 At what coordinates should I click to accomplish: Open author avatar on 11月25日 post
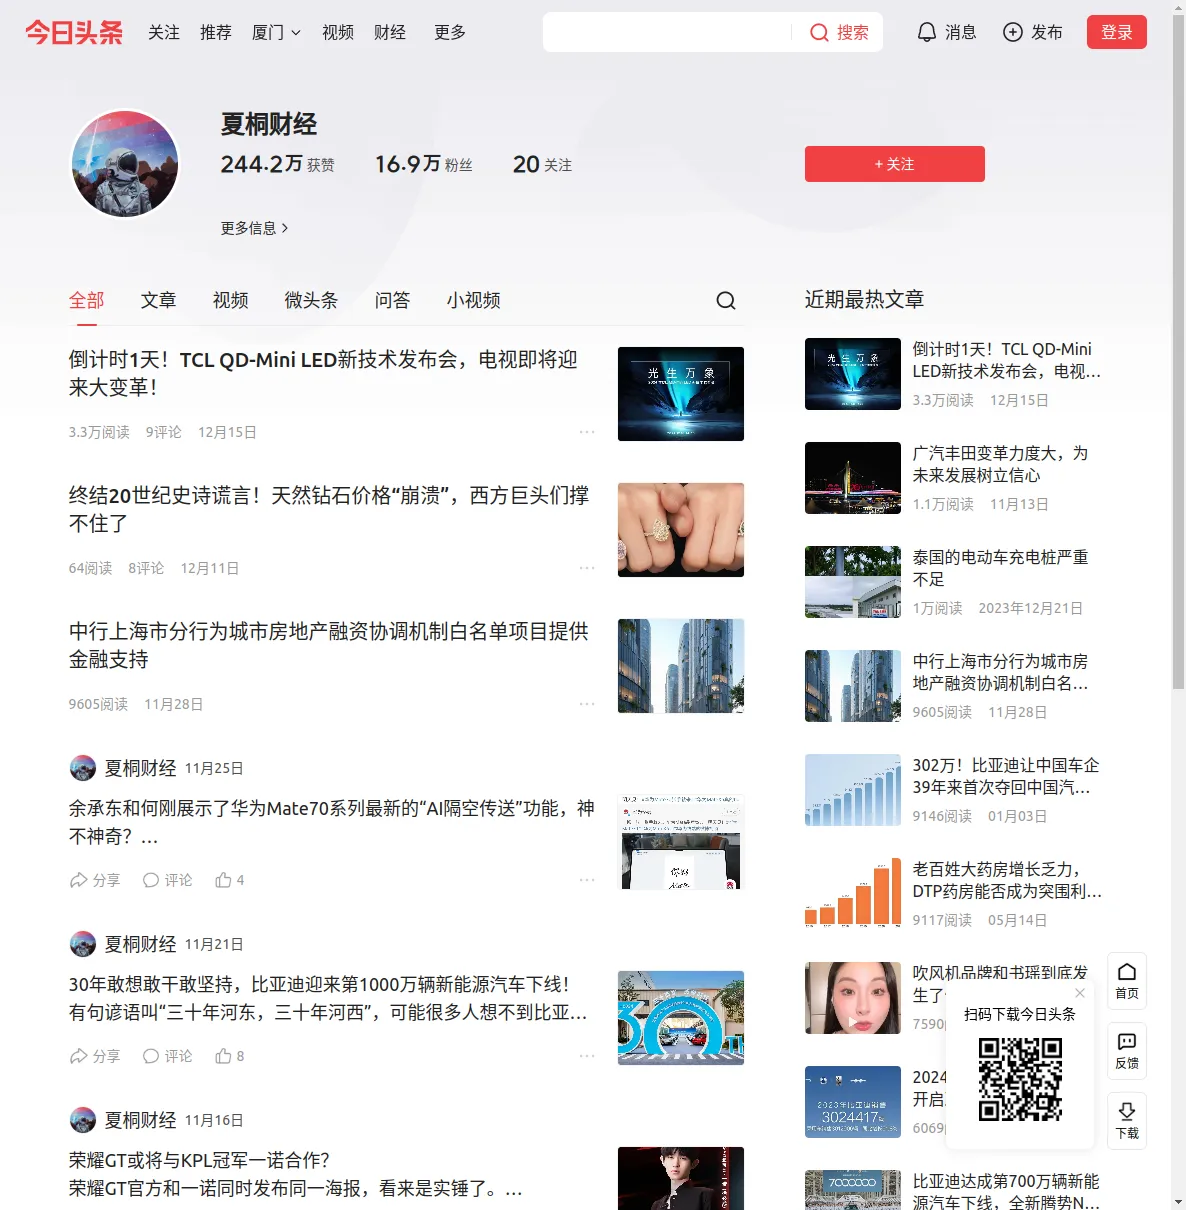83,768
